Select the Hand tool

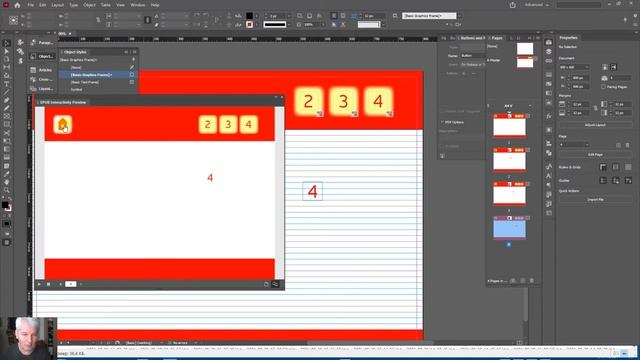[x=6, y=182]
